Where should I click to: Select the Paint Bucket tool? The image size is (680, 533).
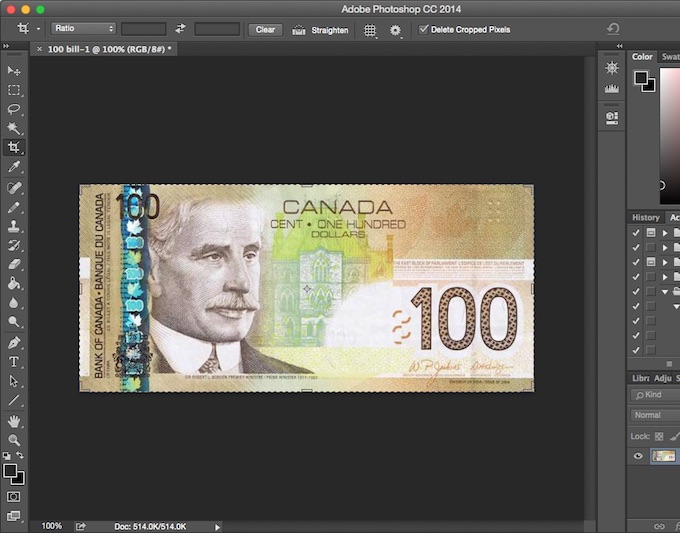click(x=14, y=284)
